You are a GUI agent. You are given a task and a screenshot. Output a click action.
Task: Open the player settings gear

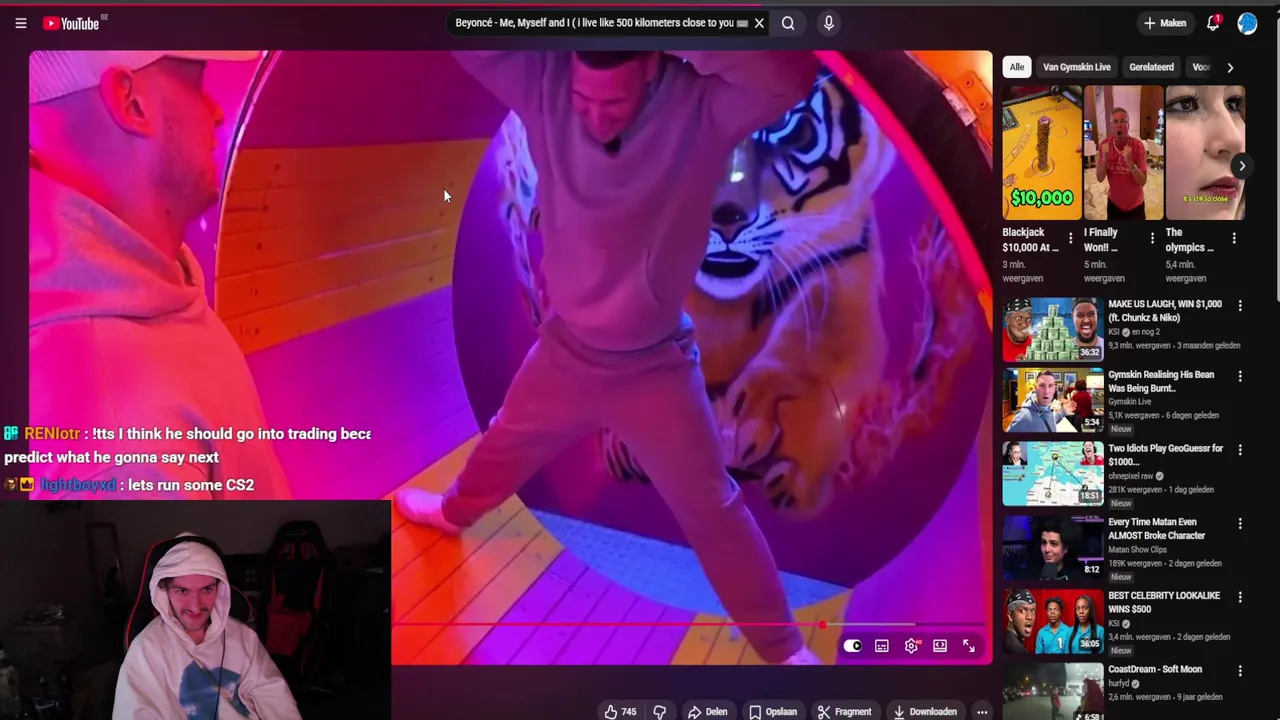coord(911,646)
